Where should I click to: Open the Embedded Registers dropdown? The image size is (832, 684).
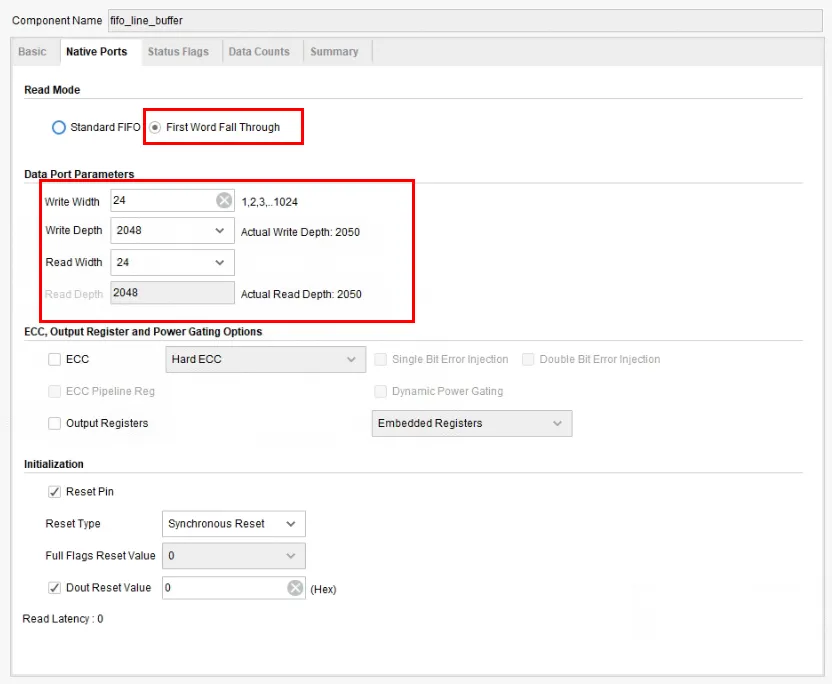pyautogui.click(x=471, y=424)
